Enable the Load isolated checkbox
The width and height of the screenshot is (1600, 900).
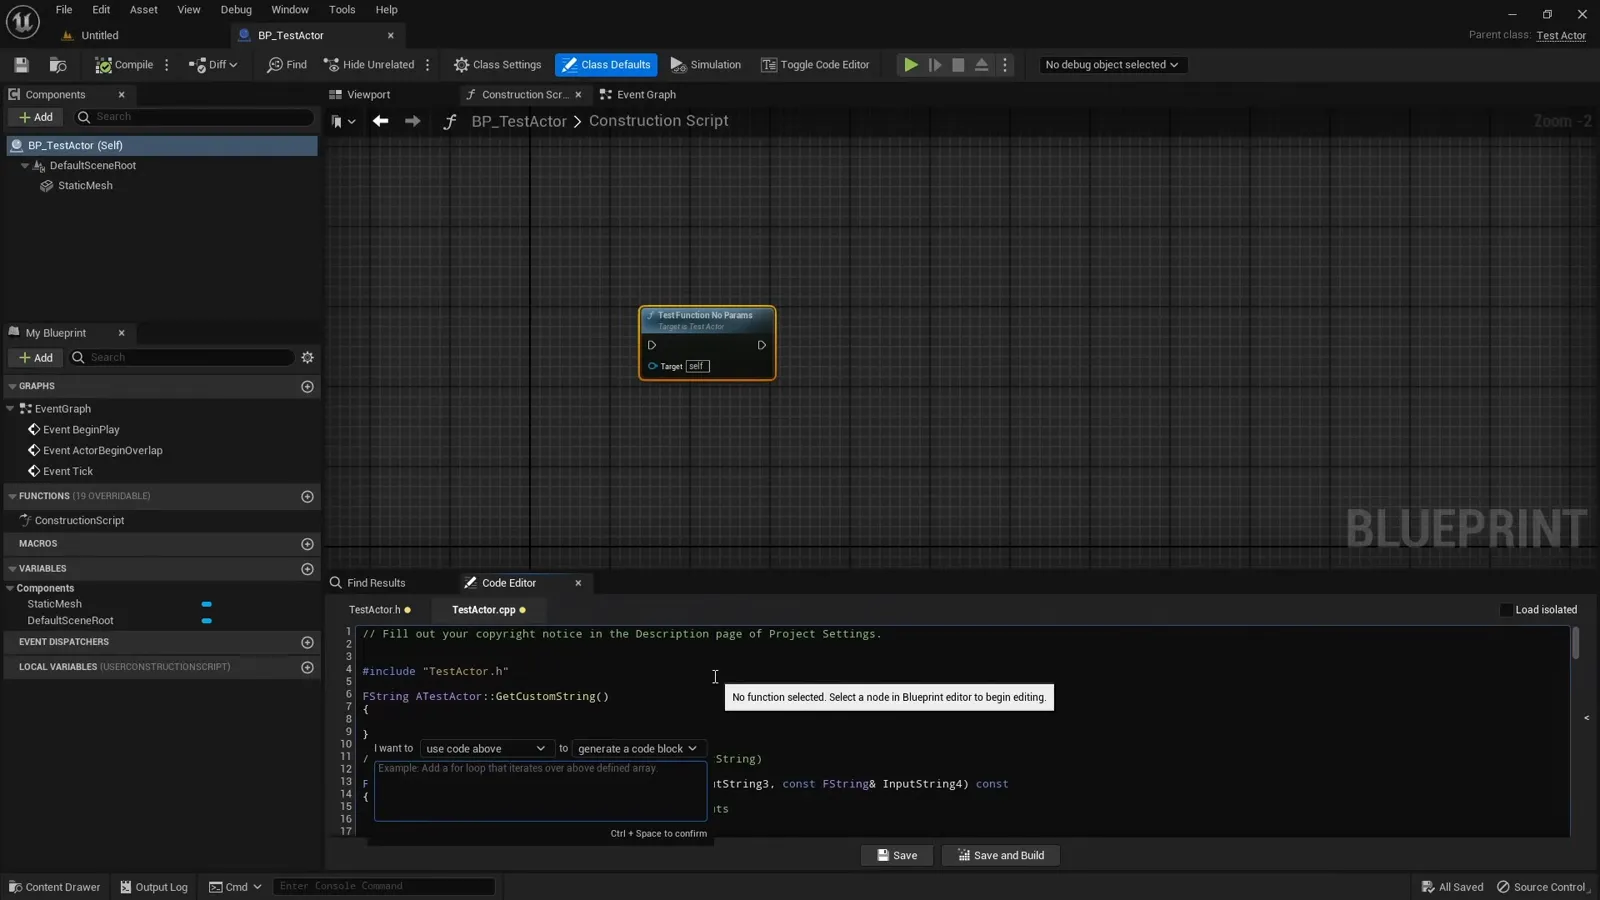click(1506, 610)
